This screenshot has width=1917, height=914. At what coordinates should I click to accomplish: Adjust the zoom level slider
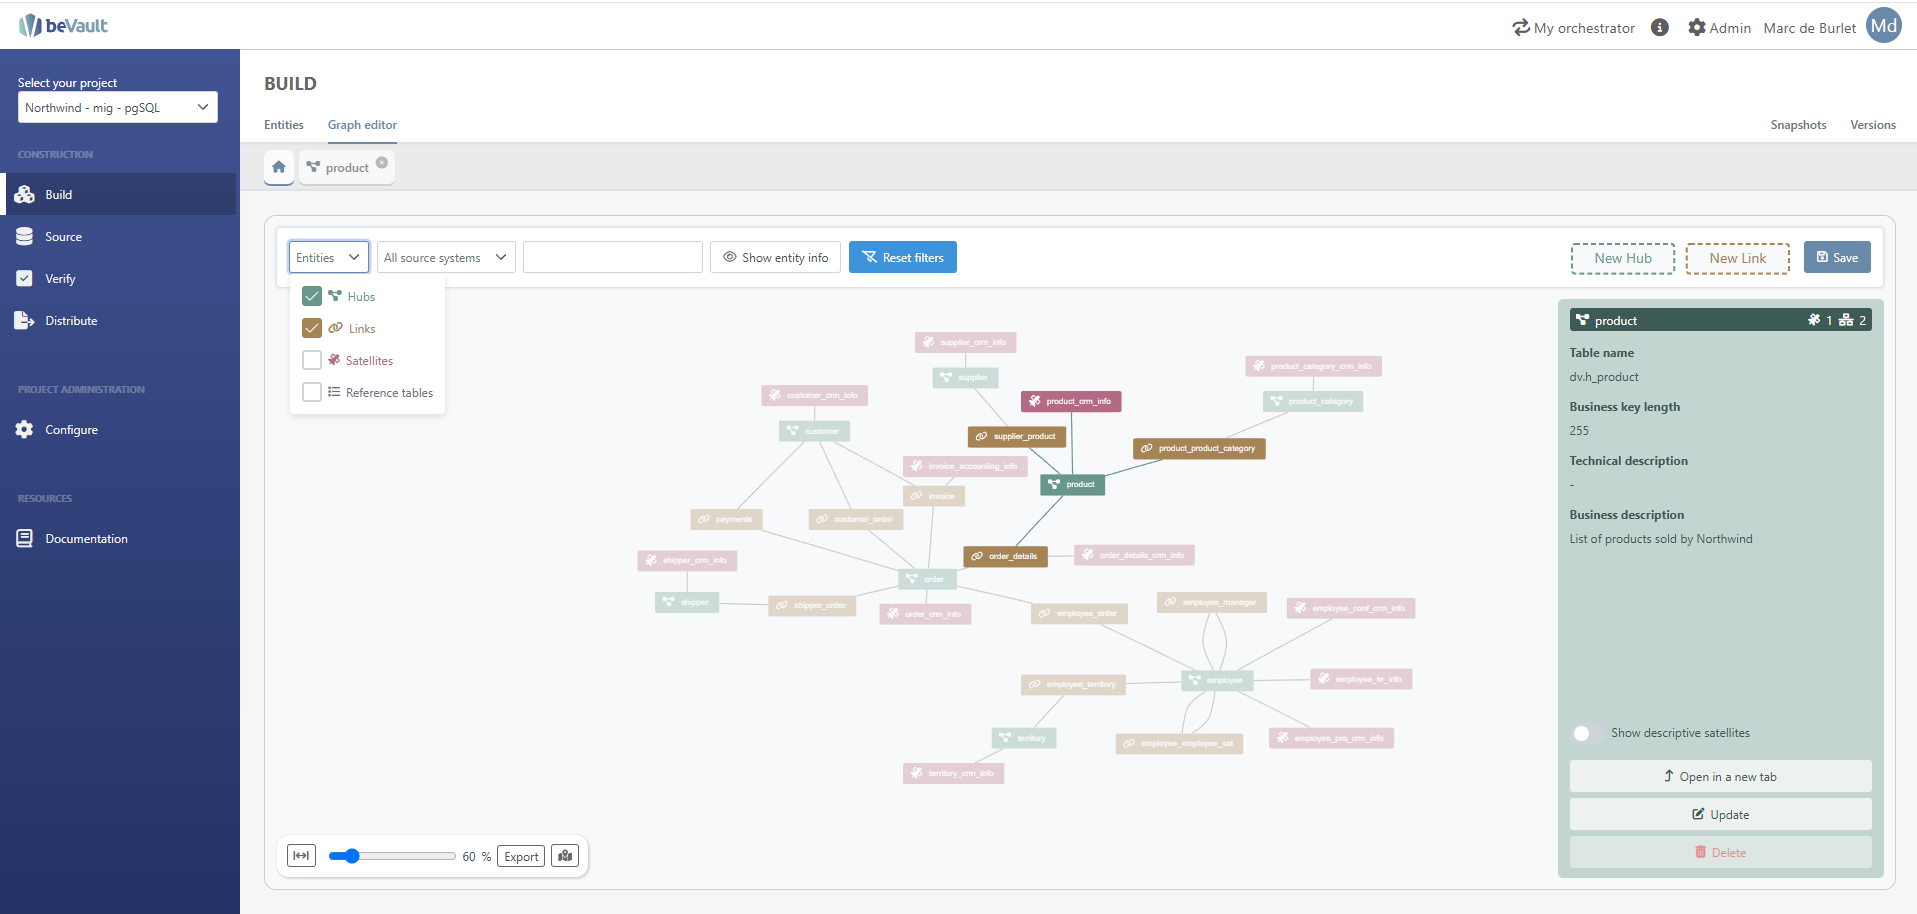point(351,856)
